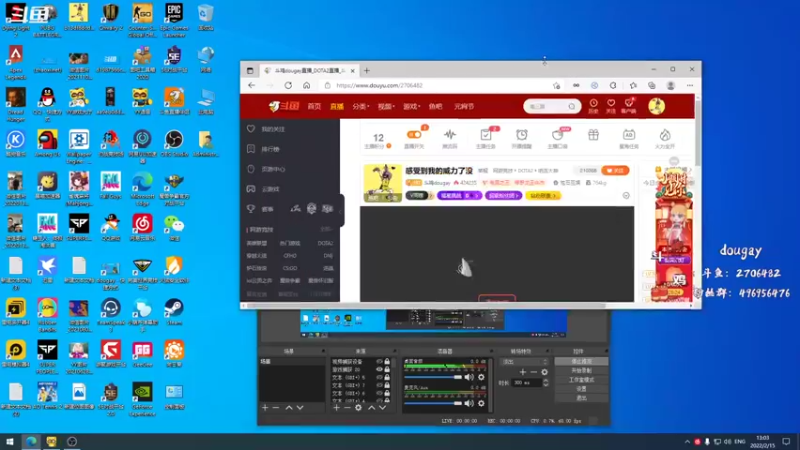Go back with the browser back arrow

(252, 85)
